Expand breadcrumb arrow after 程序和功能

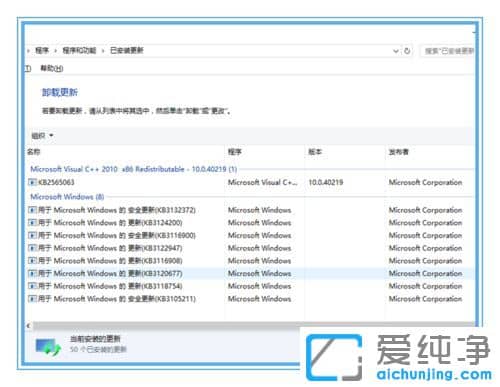(103, 51)
